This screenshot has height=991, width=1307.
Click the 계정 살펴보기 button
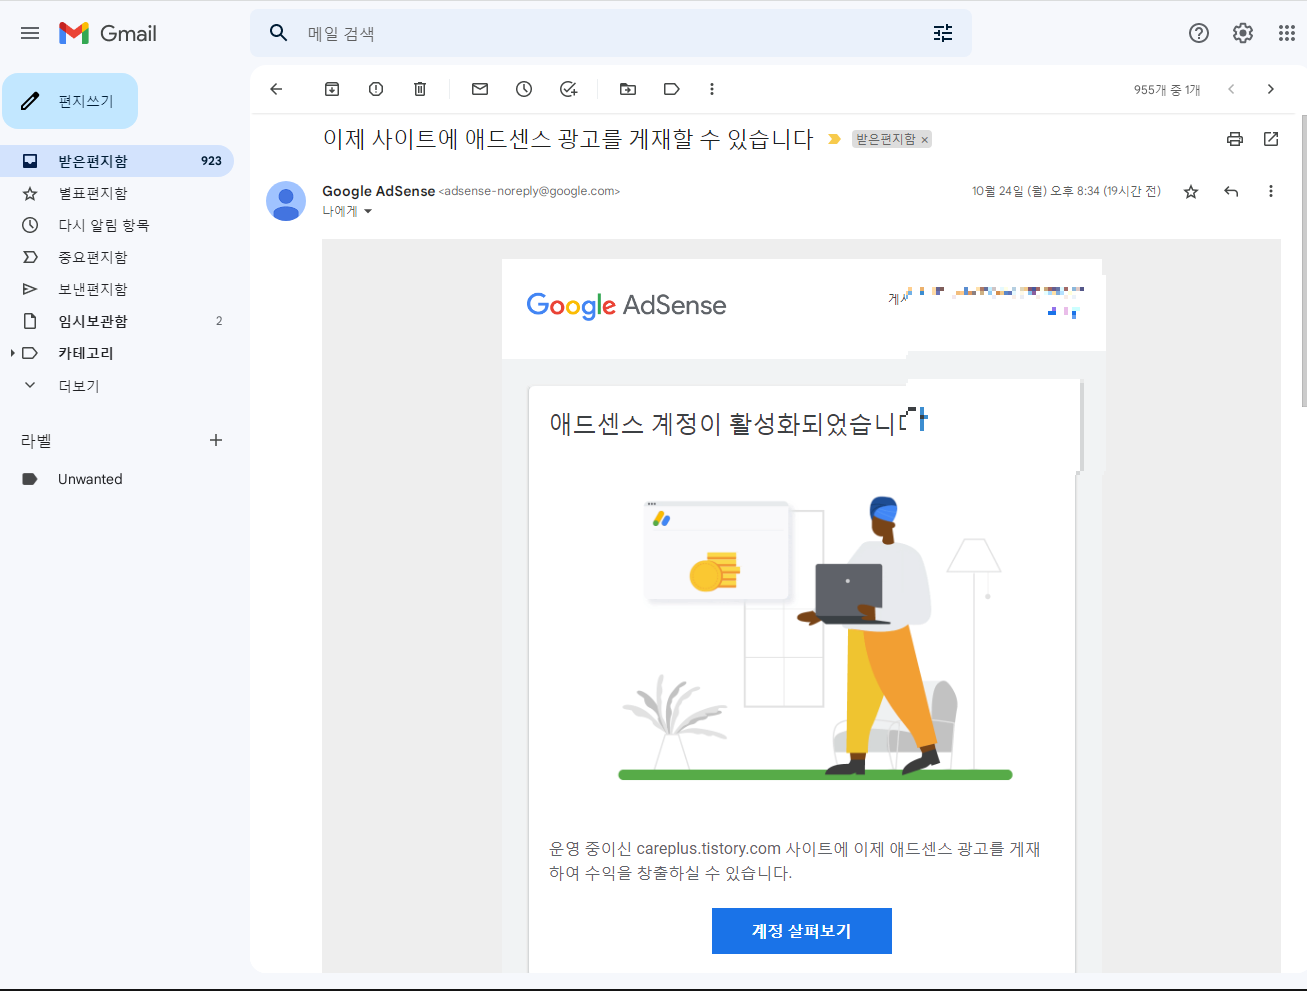coord(802,931)
